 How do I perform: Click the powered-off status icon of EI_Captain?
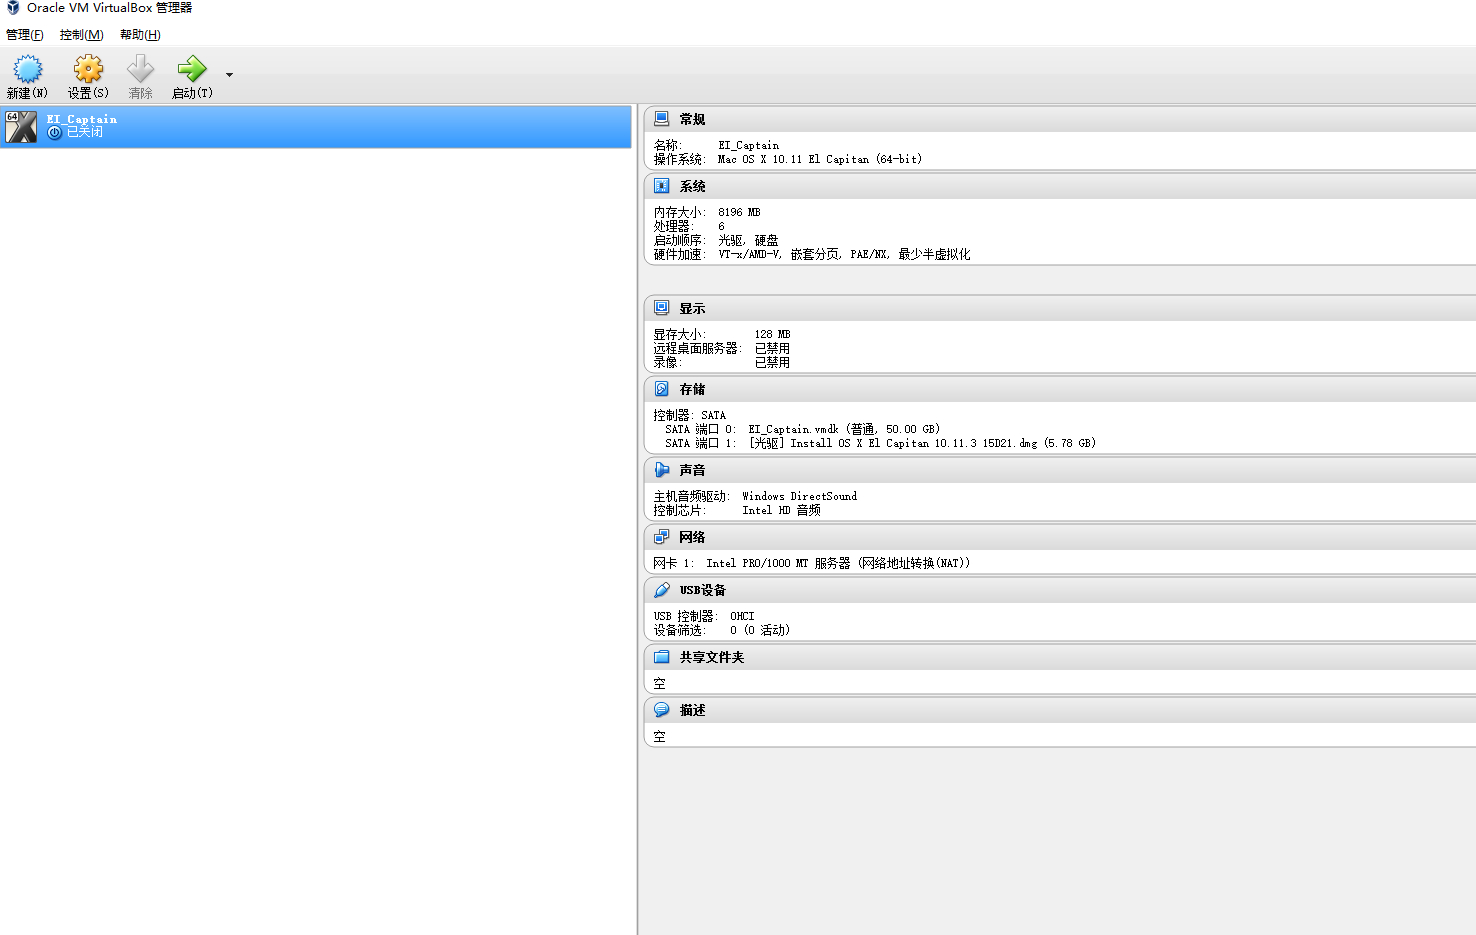tap(55, 132)
